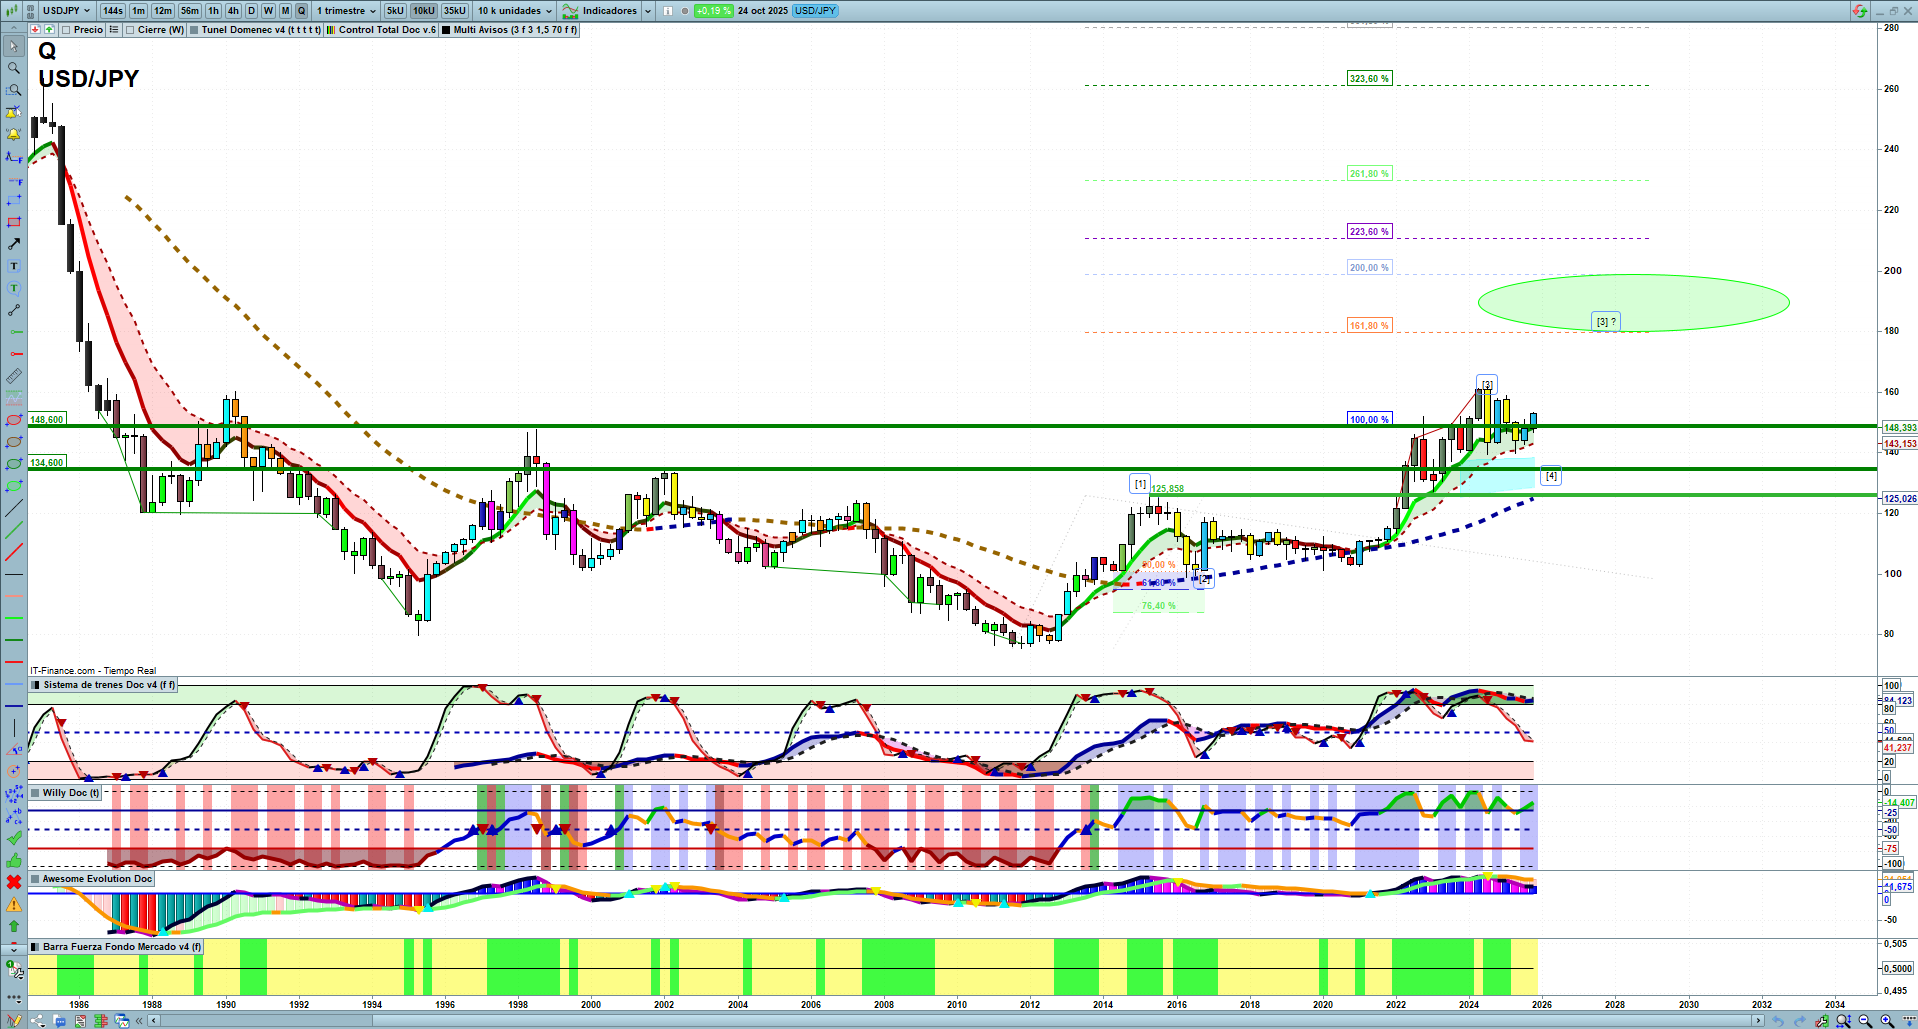
Task: Choose the brown ellipse drawing tool
Action: point(14,442)
